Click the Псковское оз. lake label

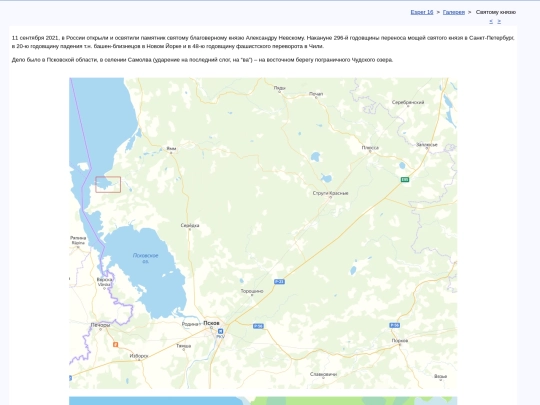[145, 258]
